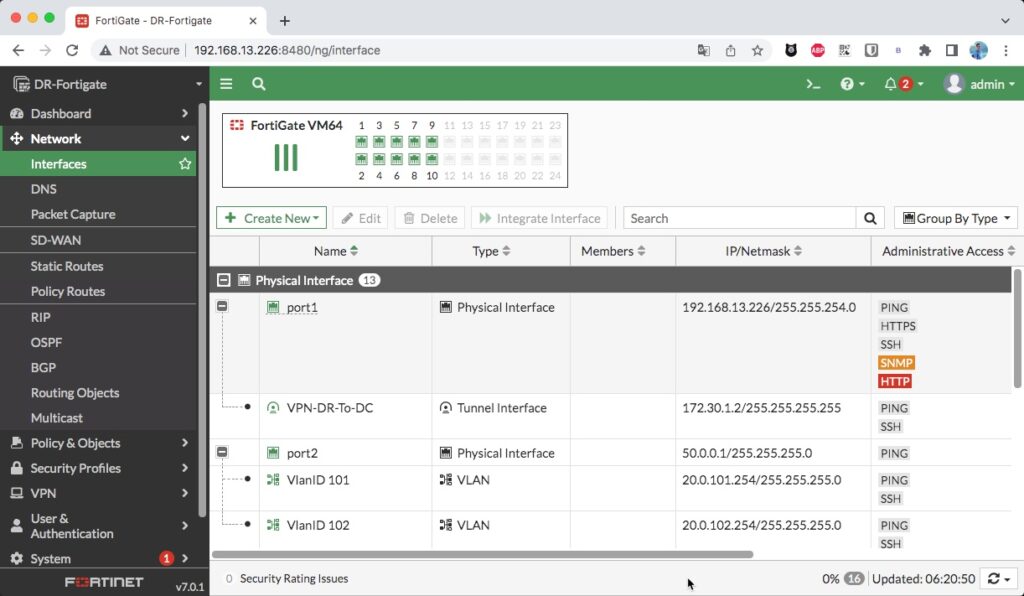
Task: Click the favorite star next to Interfaces
Action: (185, 164)
